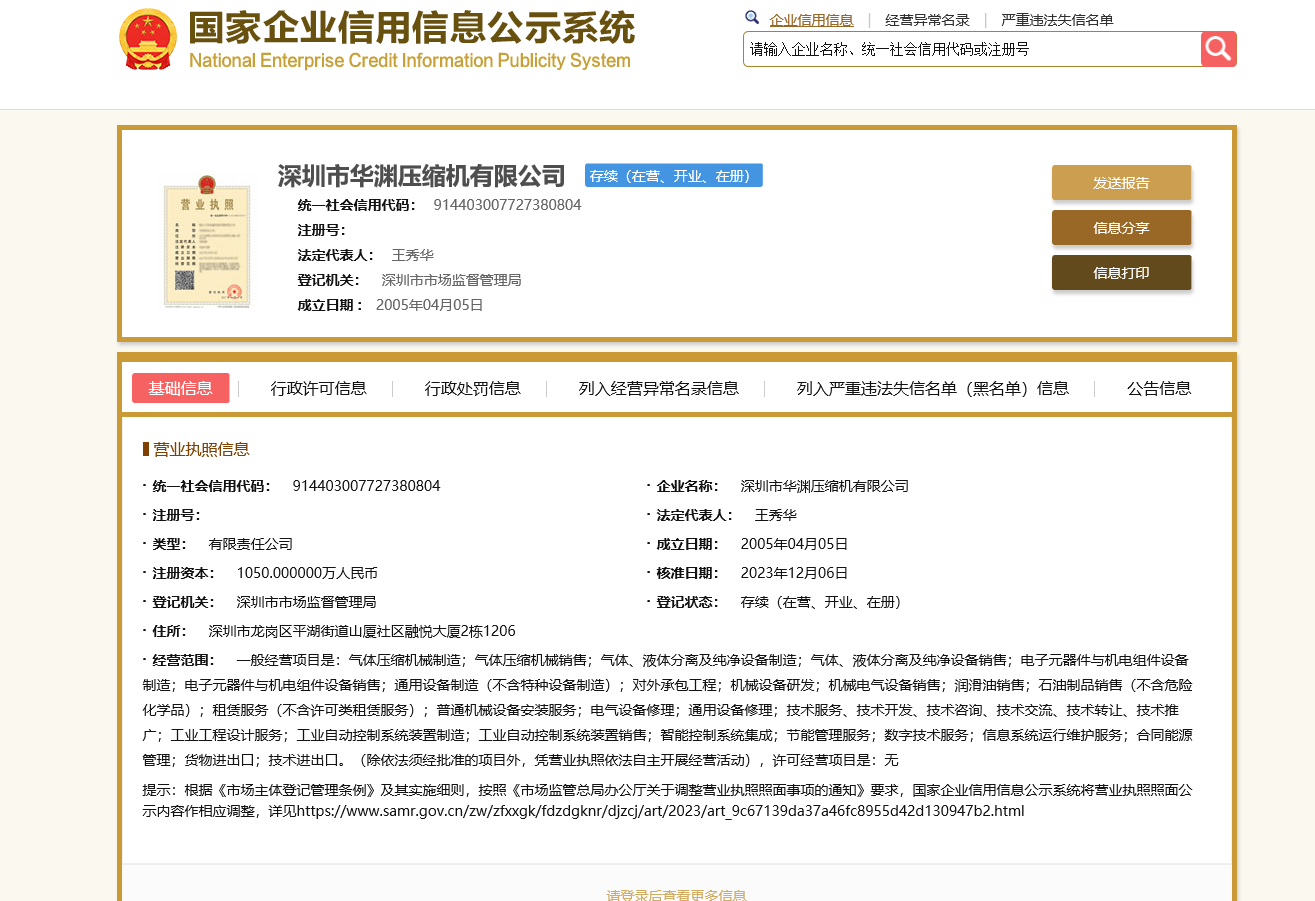Click the 存续（在营、开业、在册）status badge
Screen dimensions: 1315x901
coord(673,176)
